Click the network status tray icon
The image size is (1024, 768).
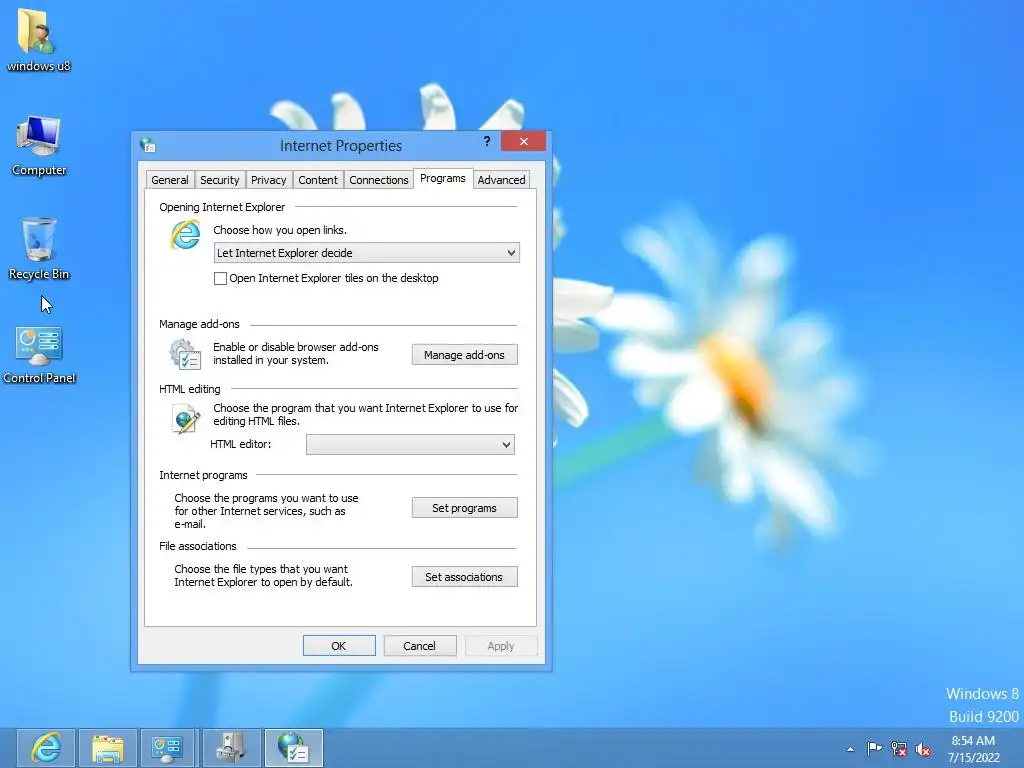click(899, 748)
